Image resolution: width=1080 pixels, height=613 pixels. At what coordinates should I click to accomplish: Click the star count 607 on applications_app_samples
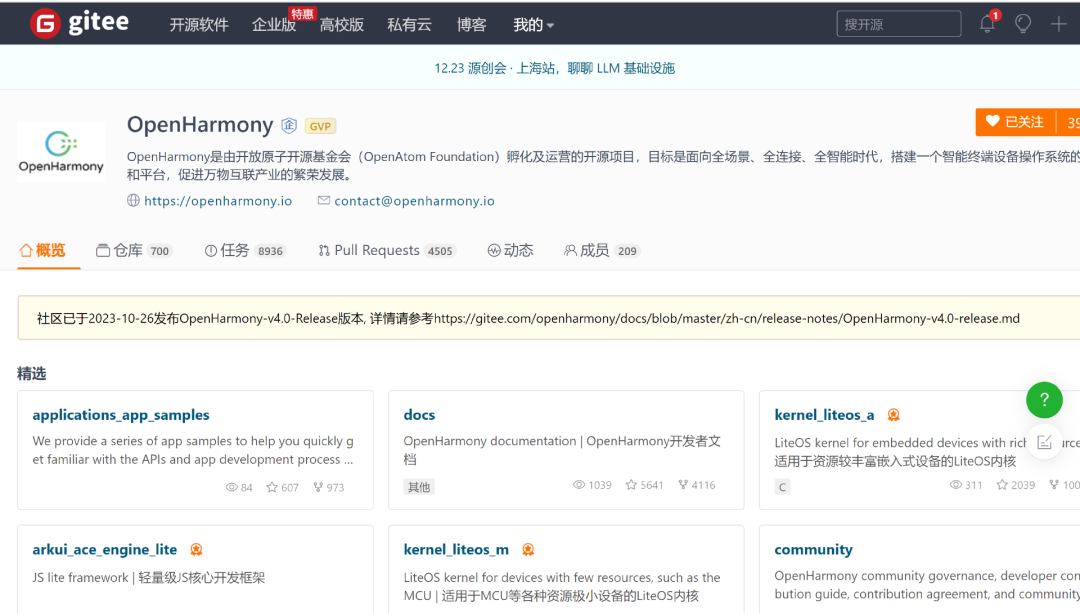click(x=282, y=487)
